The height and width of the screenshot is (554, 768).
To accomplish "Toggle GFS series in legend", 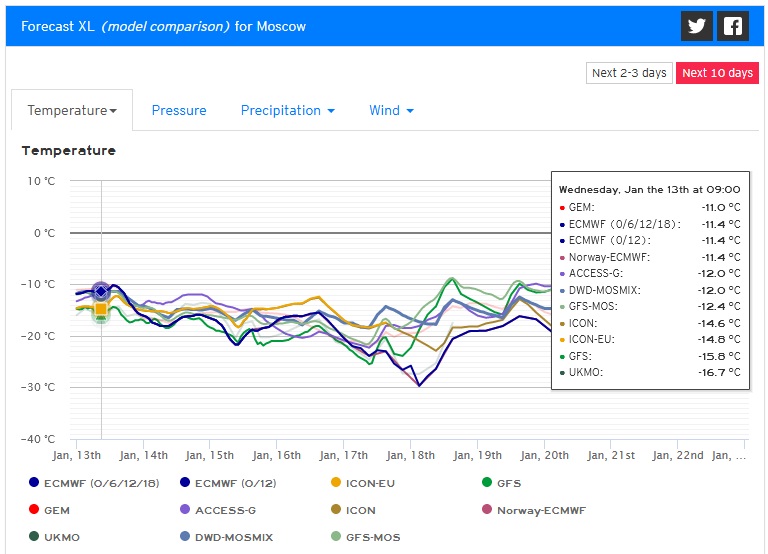I will (501, 483).
